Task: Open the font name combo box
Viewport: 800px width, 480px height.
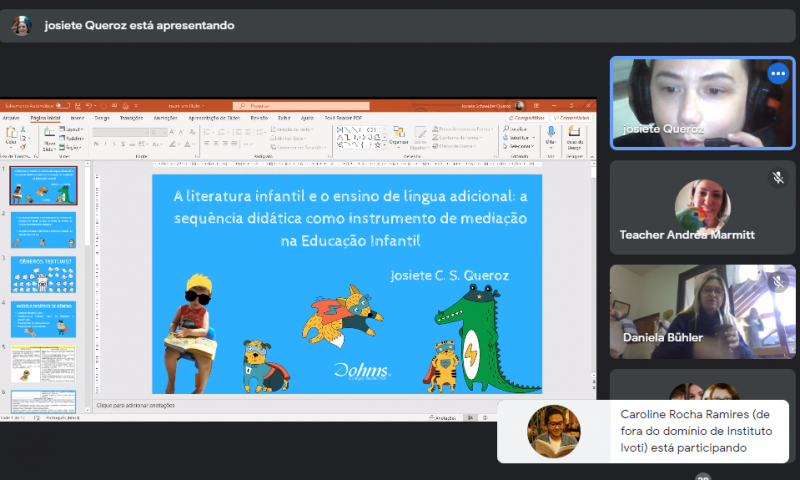Action: click(x=121, y=132)
